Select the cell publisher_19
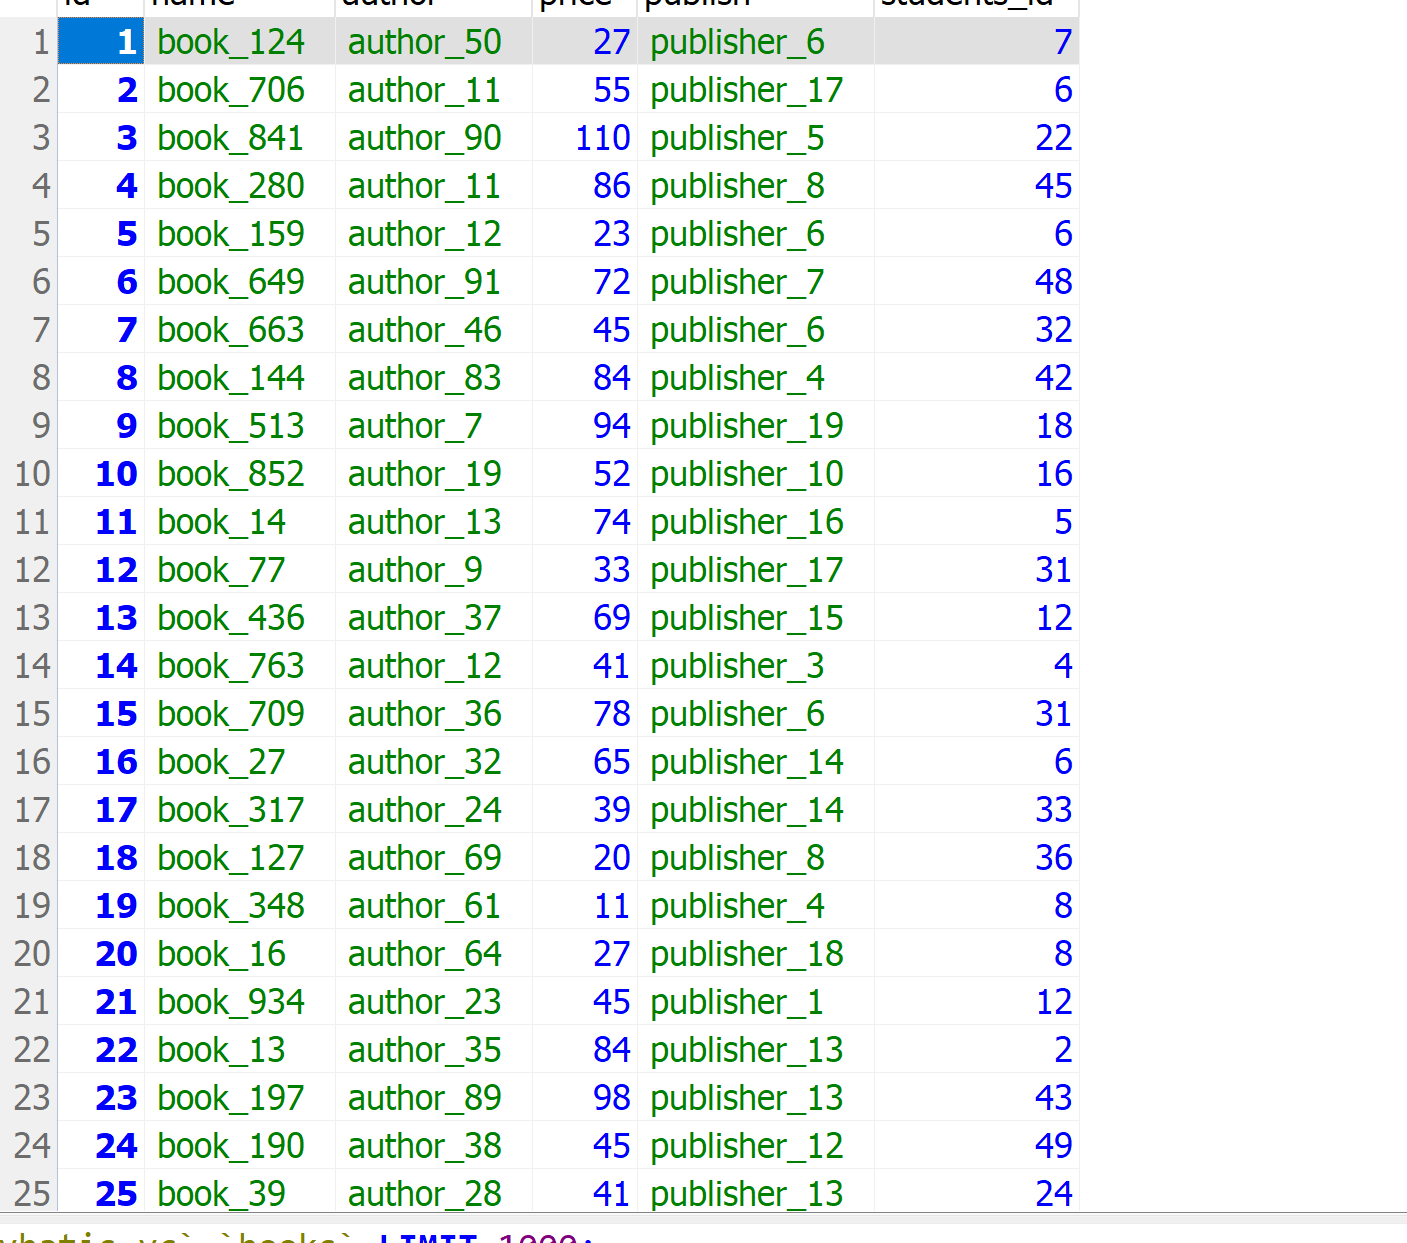 tap(755, 425)
